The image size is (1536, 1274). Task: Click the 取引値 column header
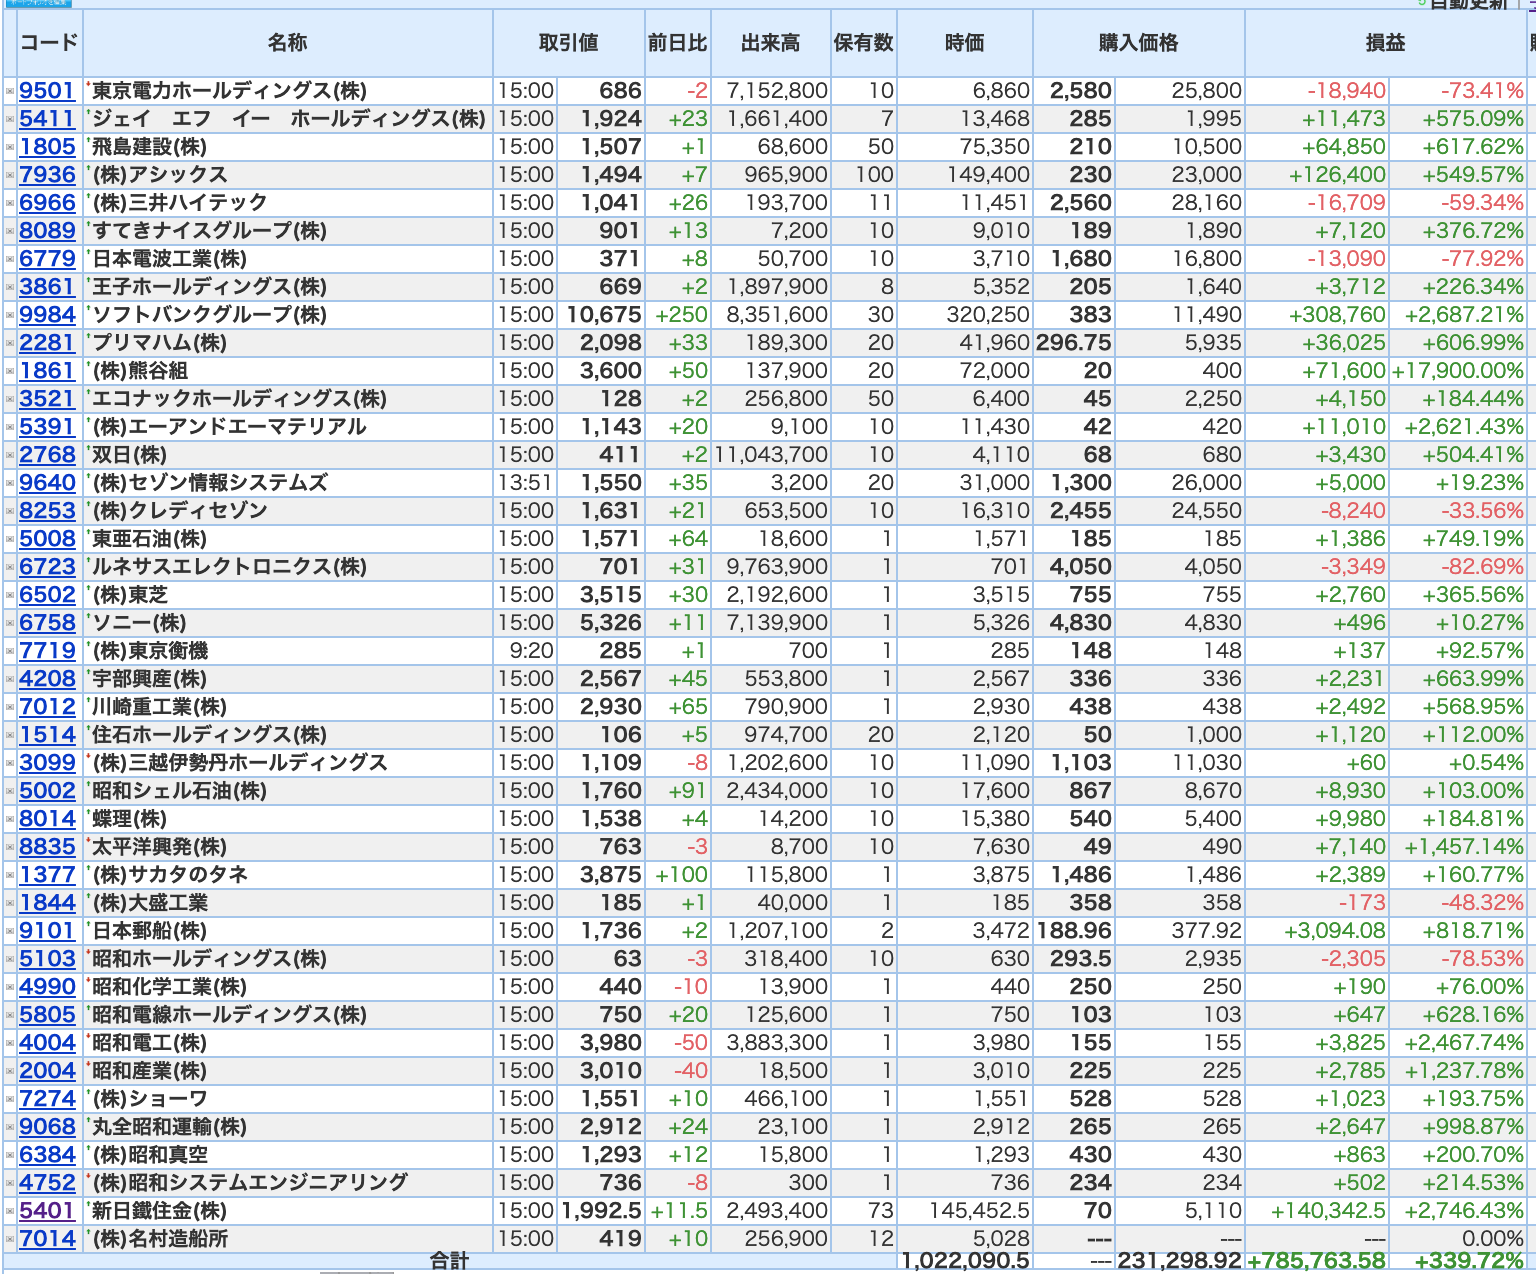[568, 43]
